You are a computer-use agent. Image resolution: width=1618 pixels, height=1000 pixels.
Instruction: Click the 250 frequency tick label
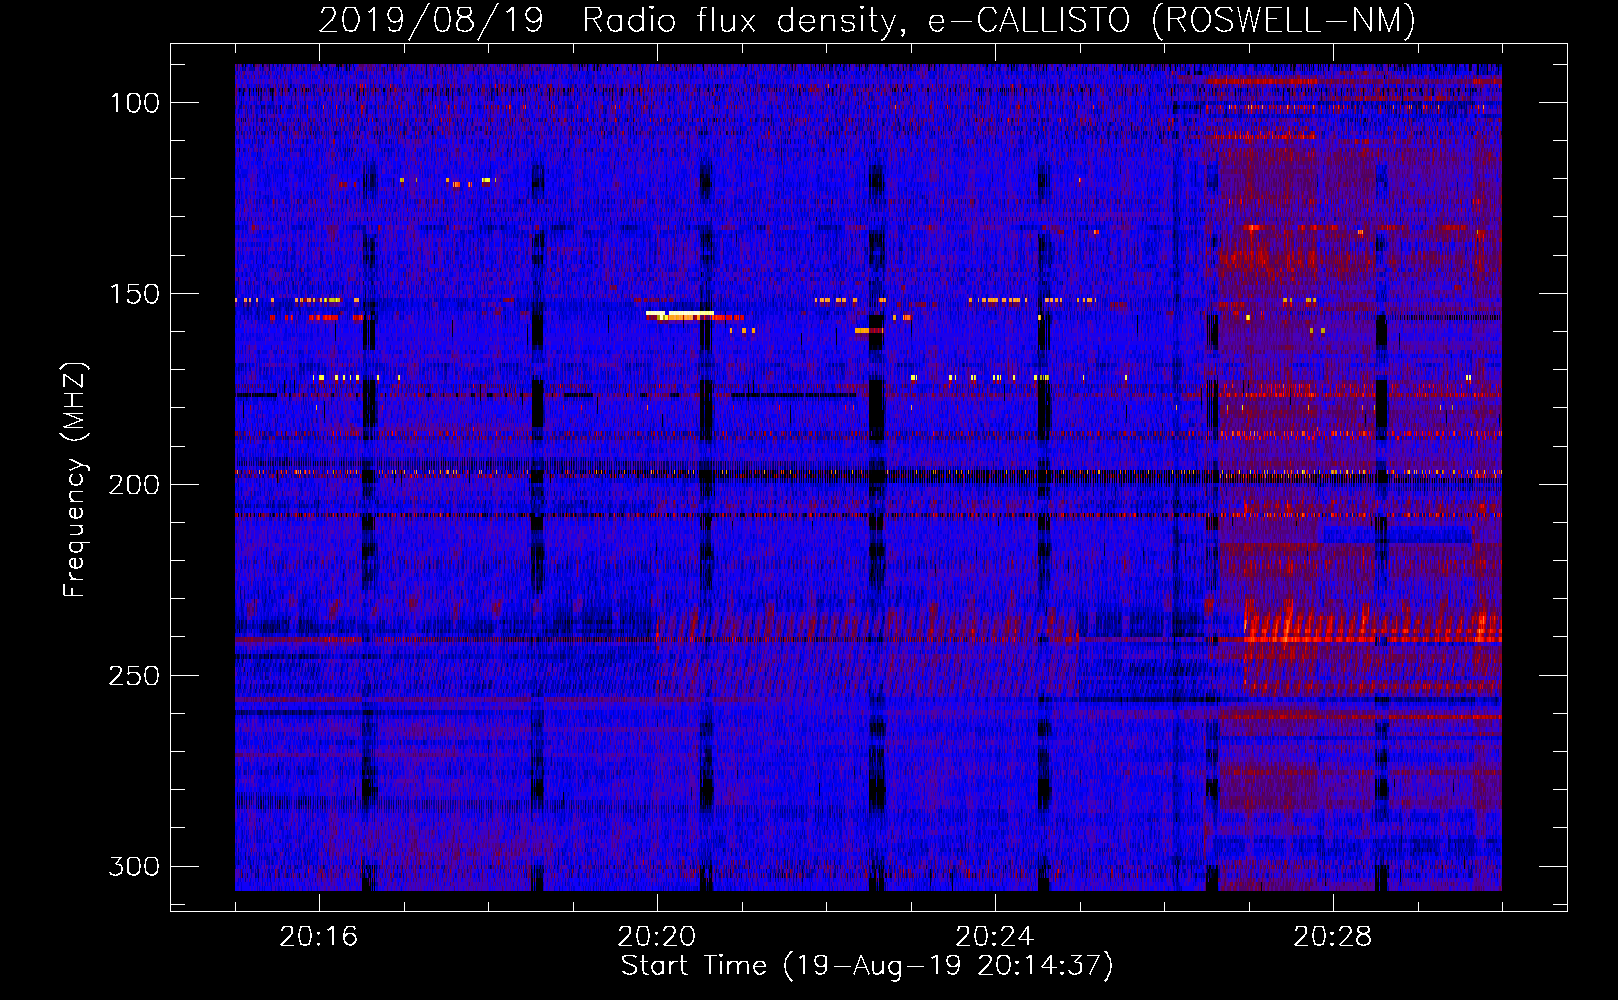[134, 676]
